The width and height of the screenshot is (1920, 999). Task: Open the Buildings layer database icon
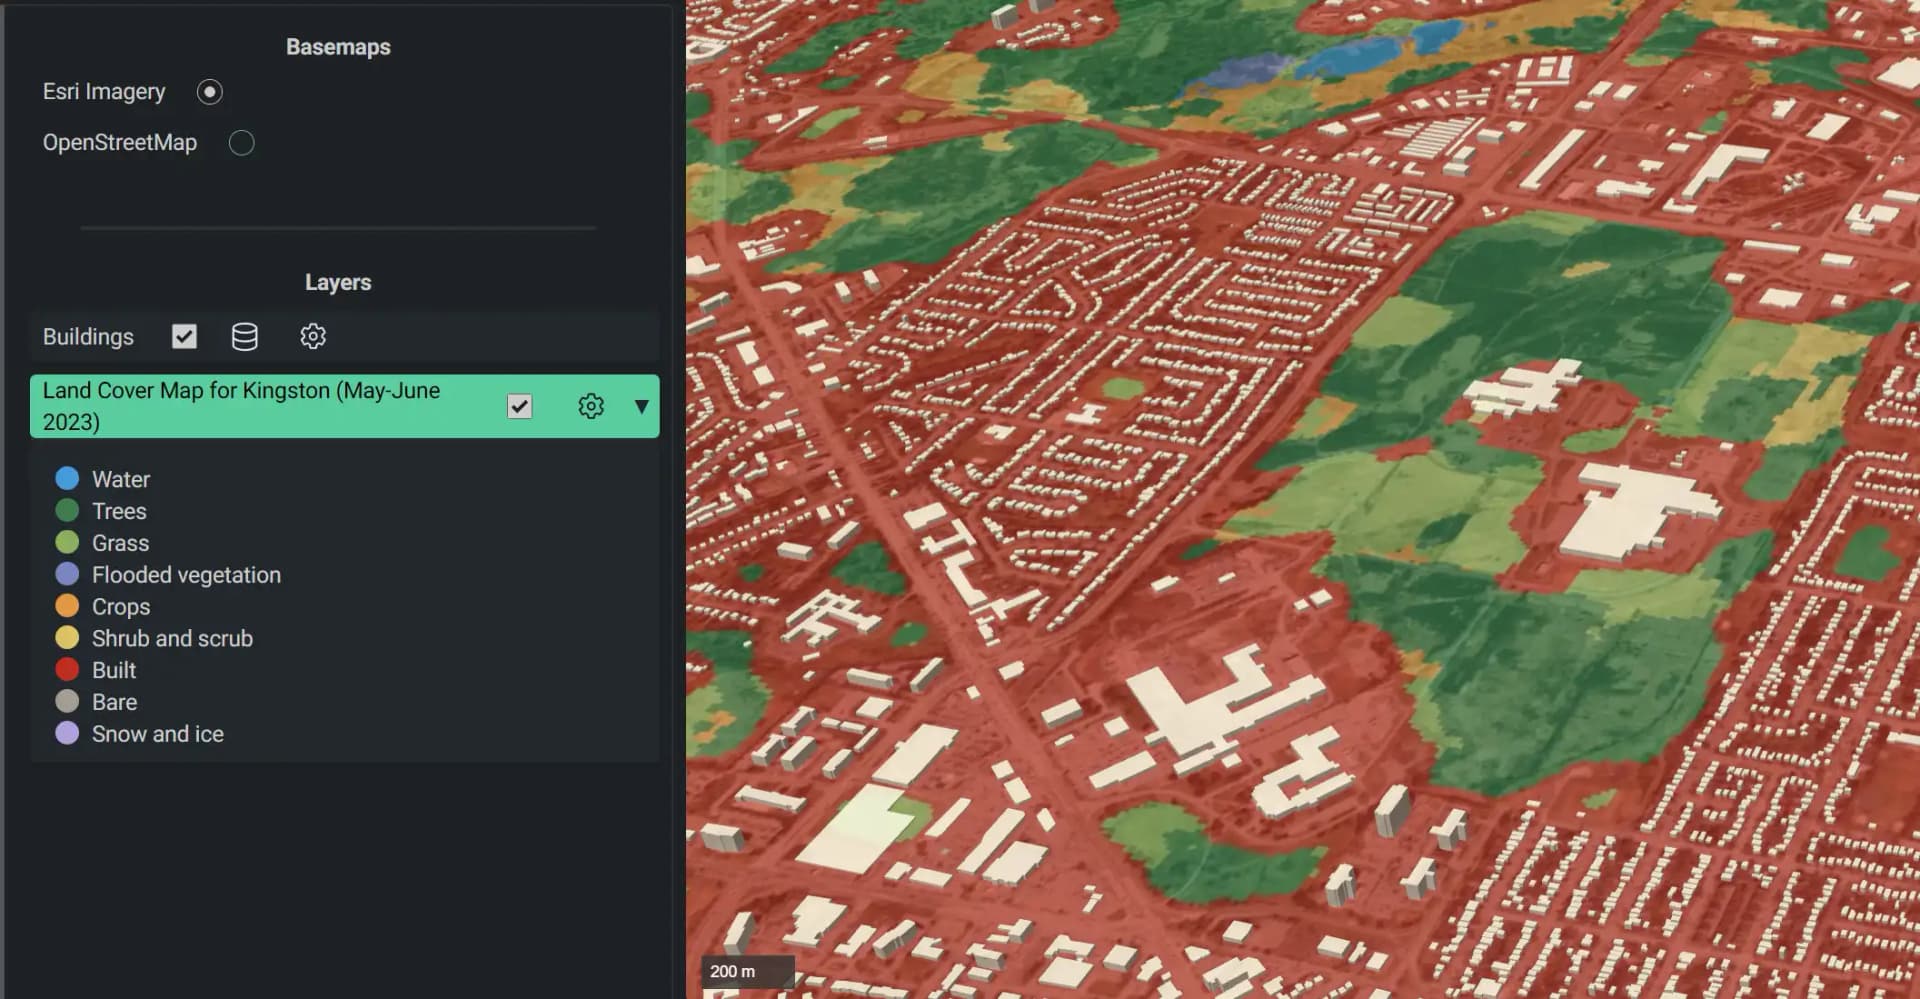(x=245, y=337)
